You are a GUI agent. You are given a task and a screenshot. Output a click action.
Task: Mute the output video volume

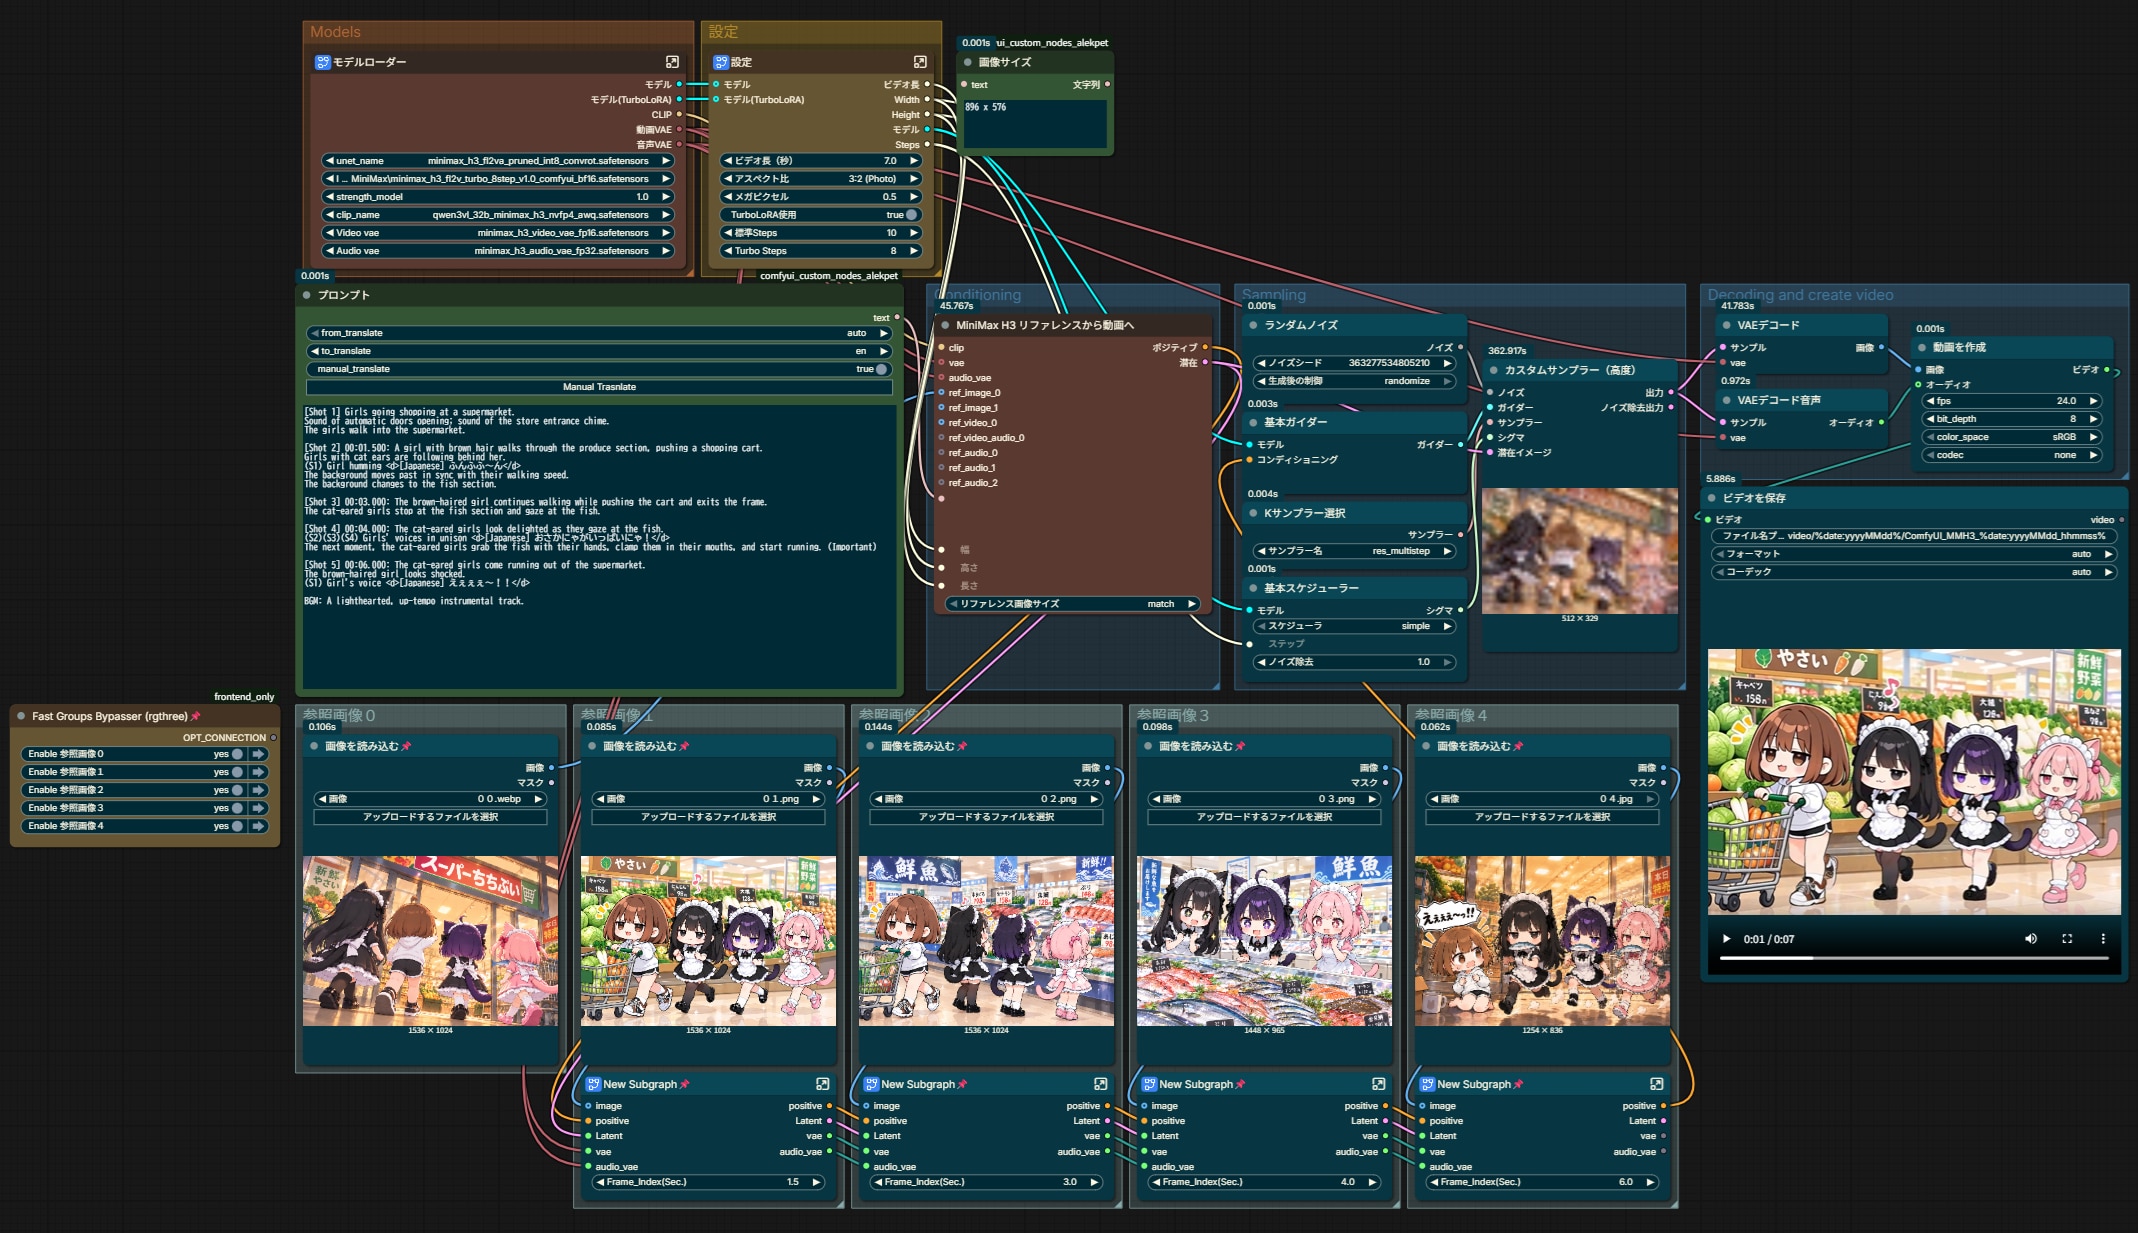coord(2031,939)
